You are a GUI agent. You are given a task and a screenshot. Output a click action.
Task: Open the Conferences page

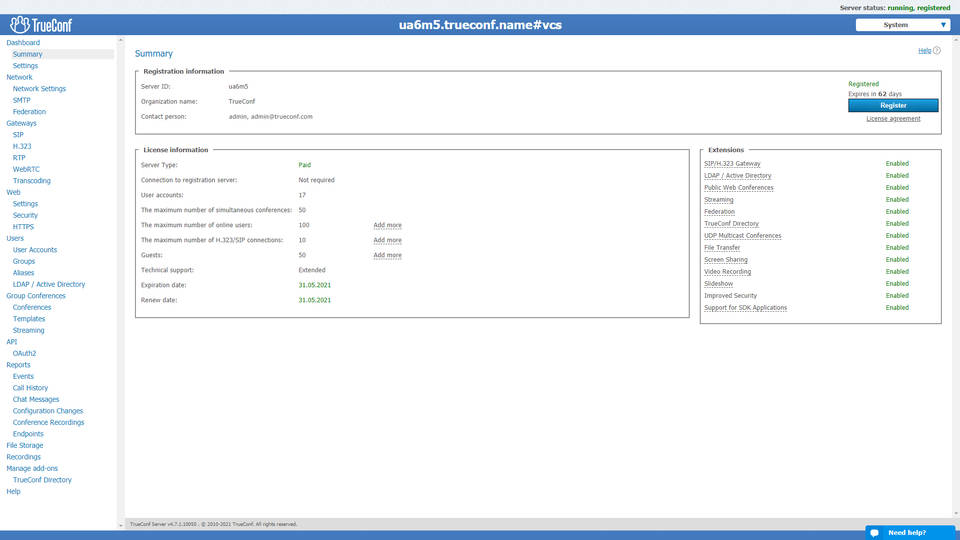click(x=32, y=307)
